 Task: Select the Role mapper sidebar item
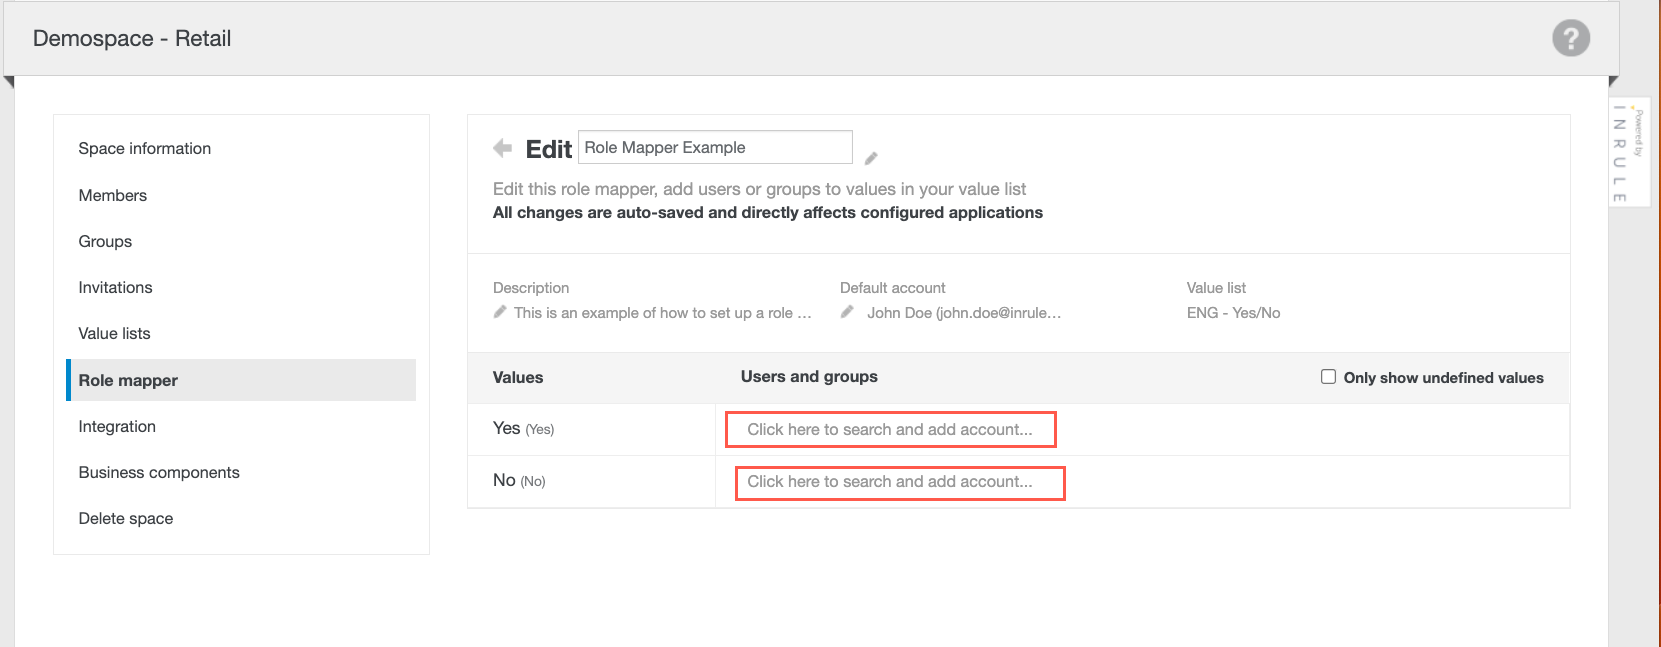[128, 380]
